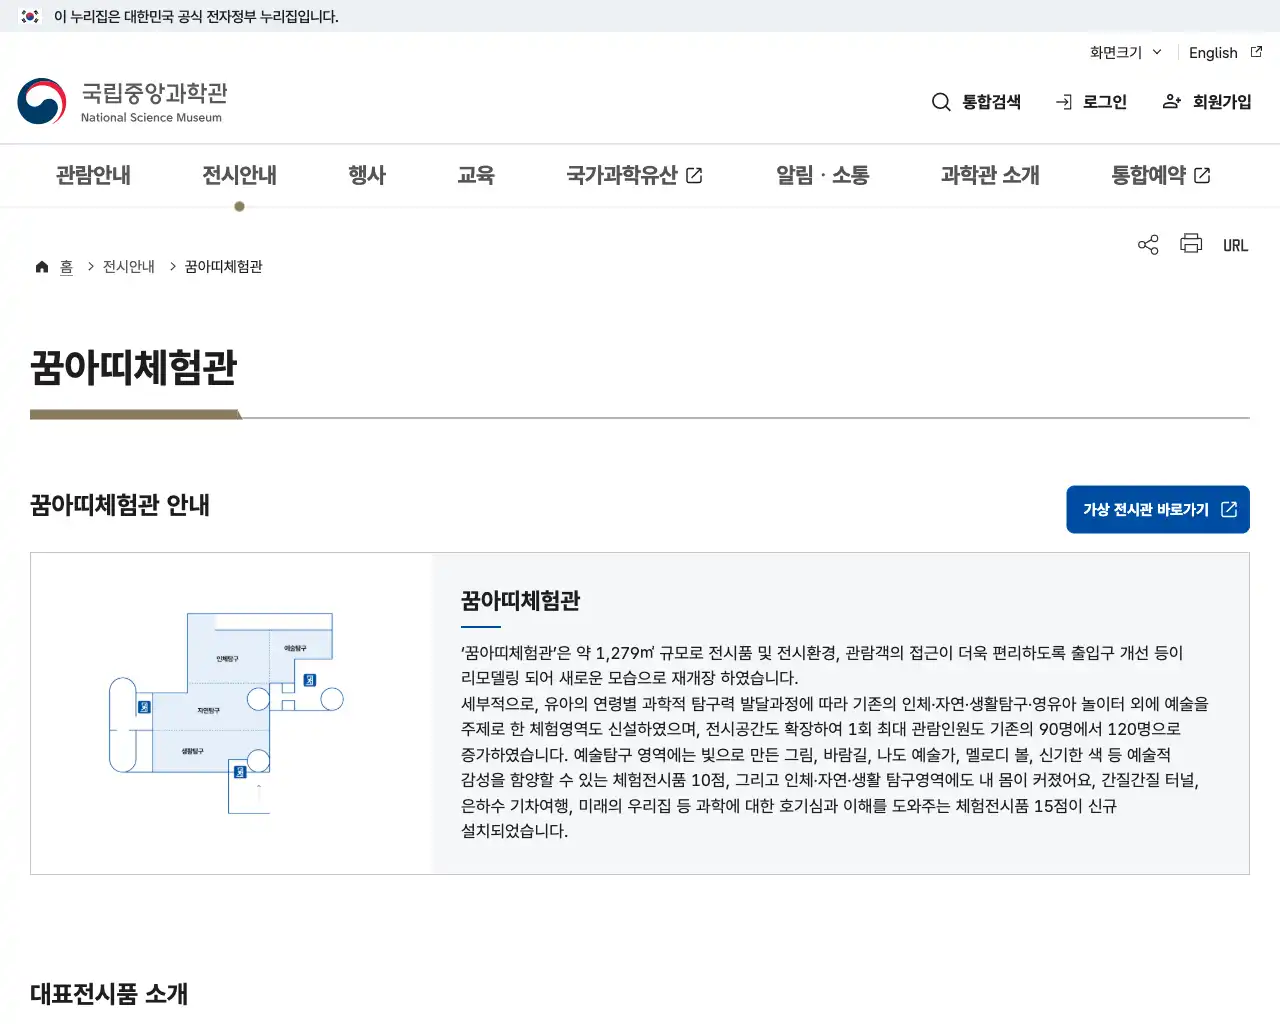Follow the English language link
This screenshot has height=1024, width=1280.
click(x=1213, y=52)
